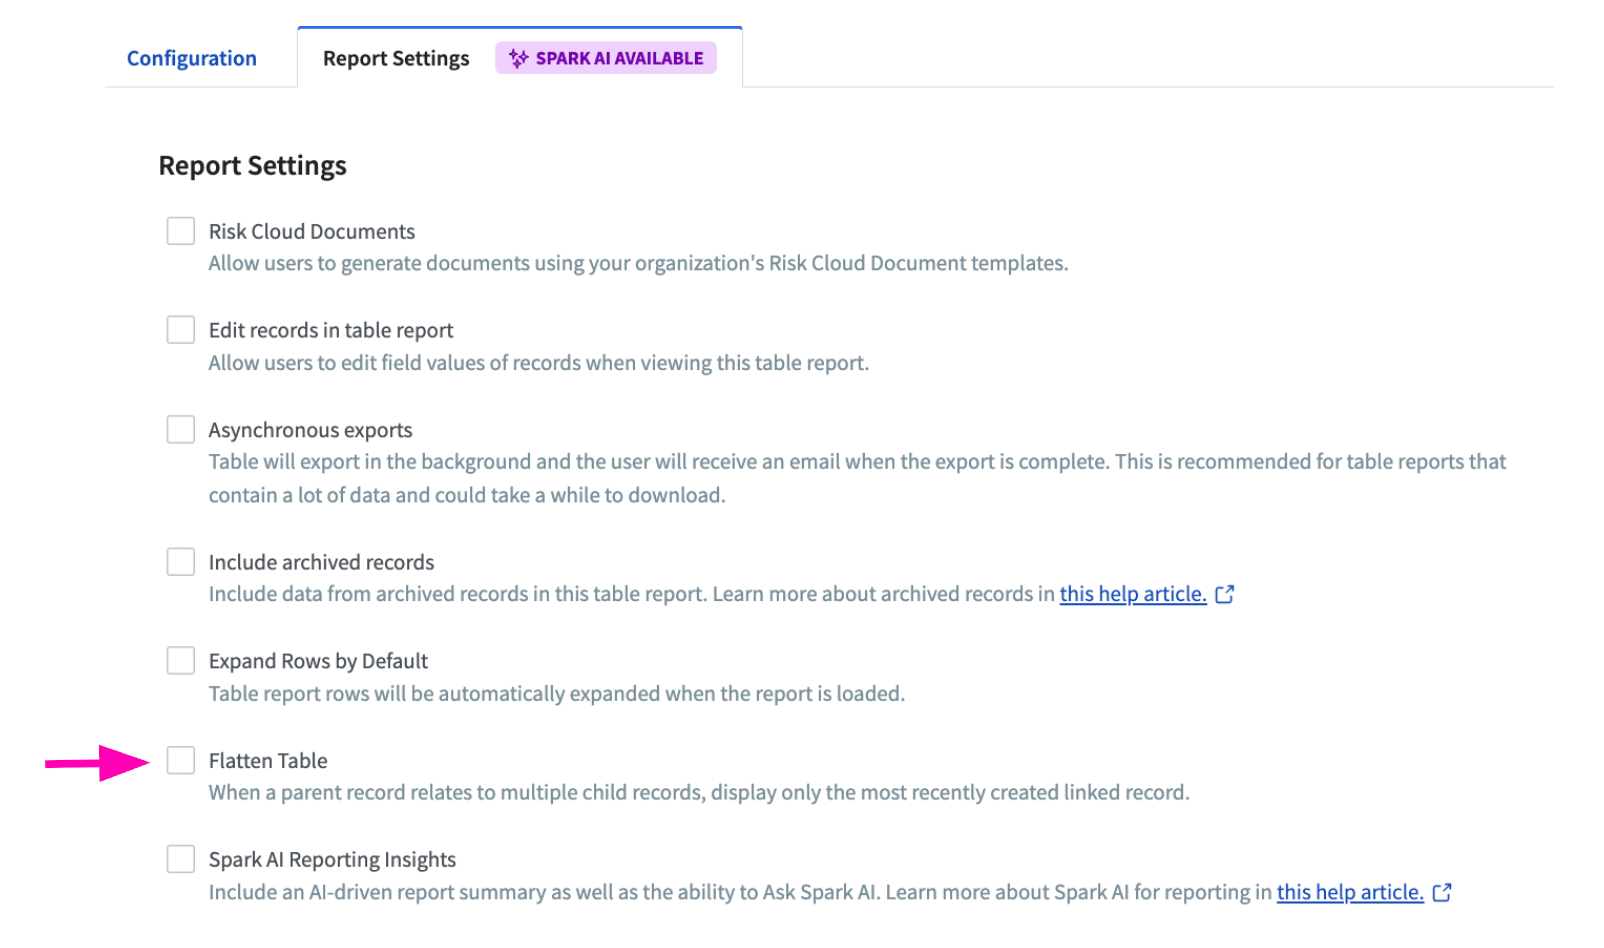Click the 'Flatten Table' label text
This screenshot has height=948, width=1604.
click(x=268, y=761)
